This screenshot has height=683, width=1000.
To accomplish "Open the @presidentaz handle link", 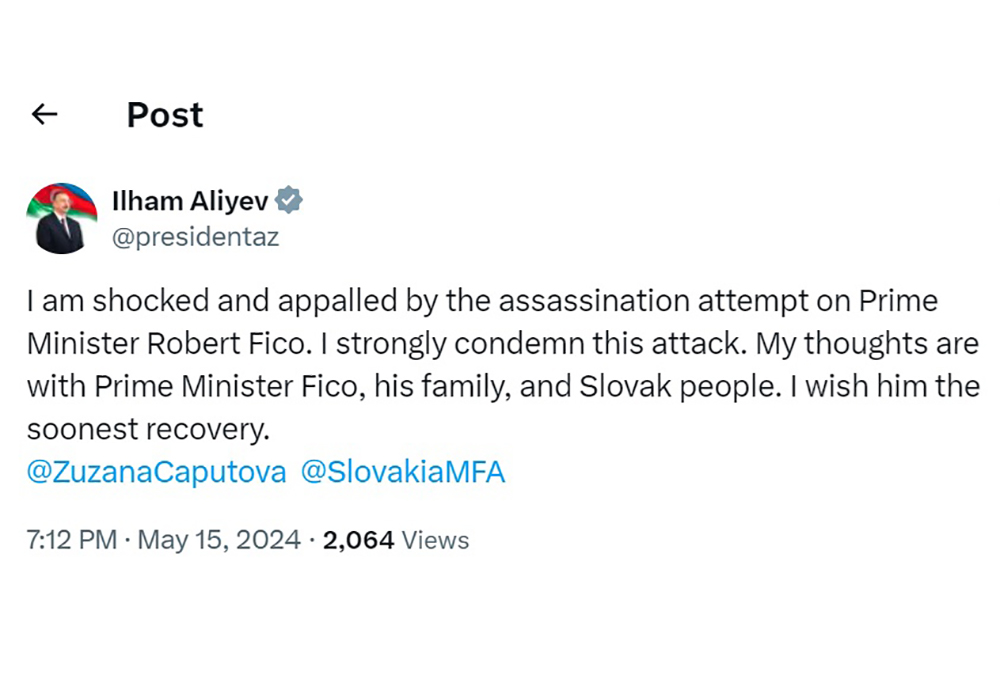I will tap(195, 237).
